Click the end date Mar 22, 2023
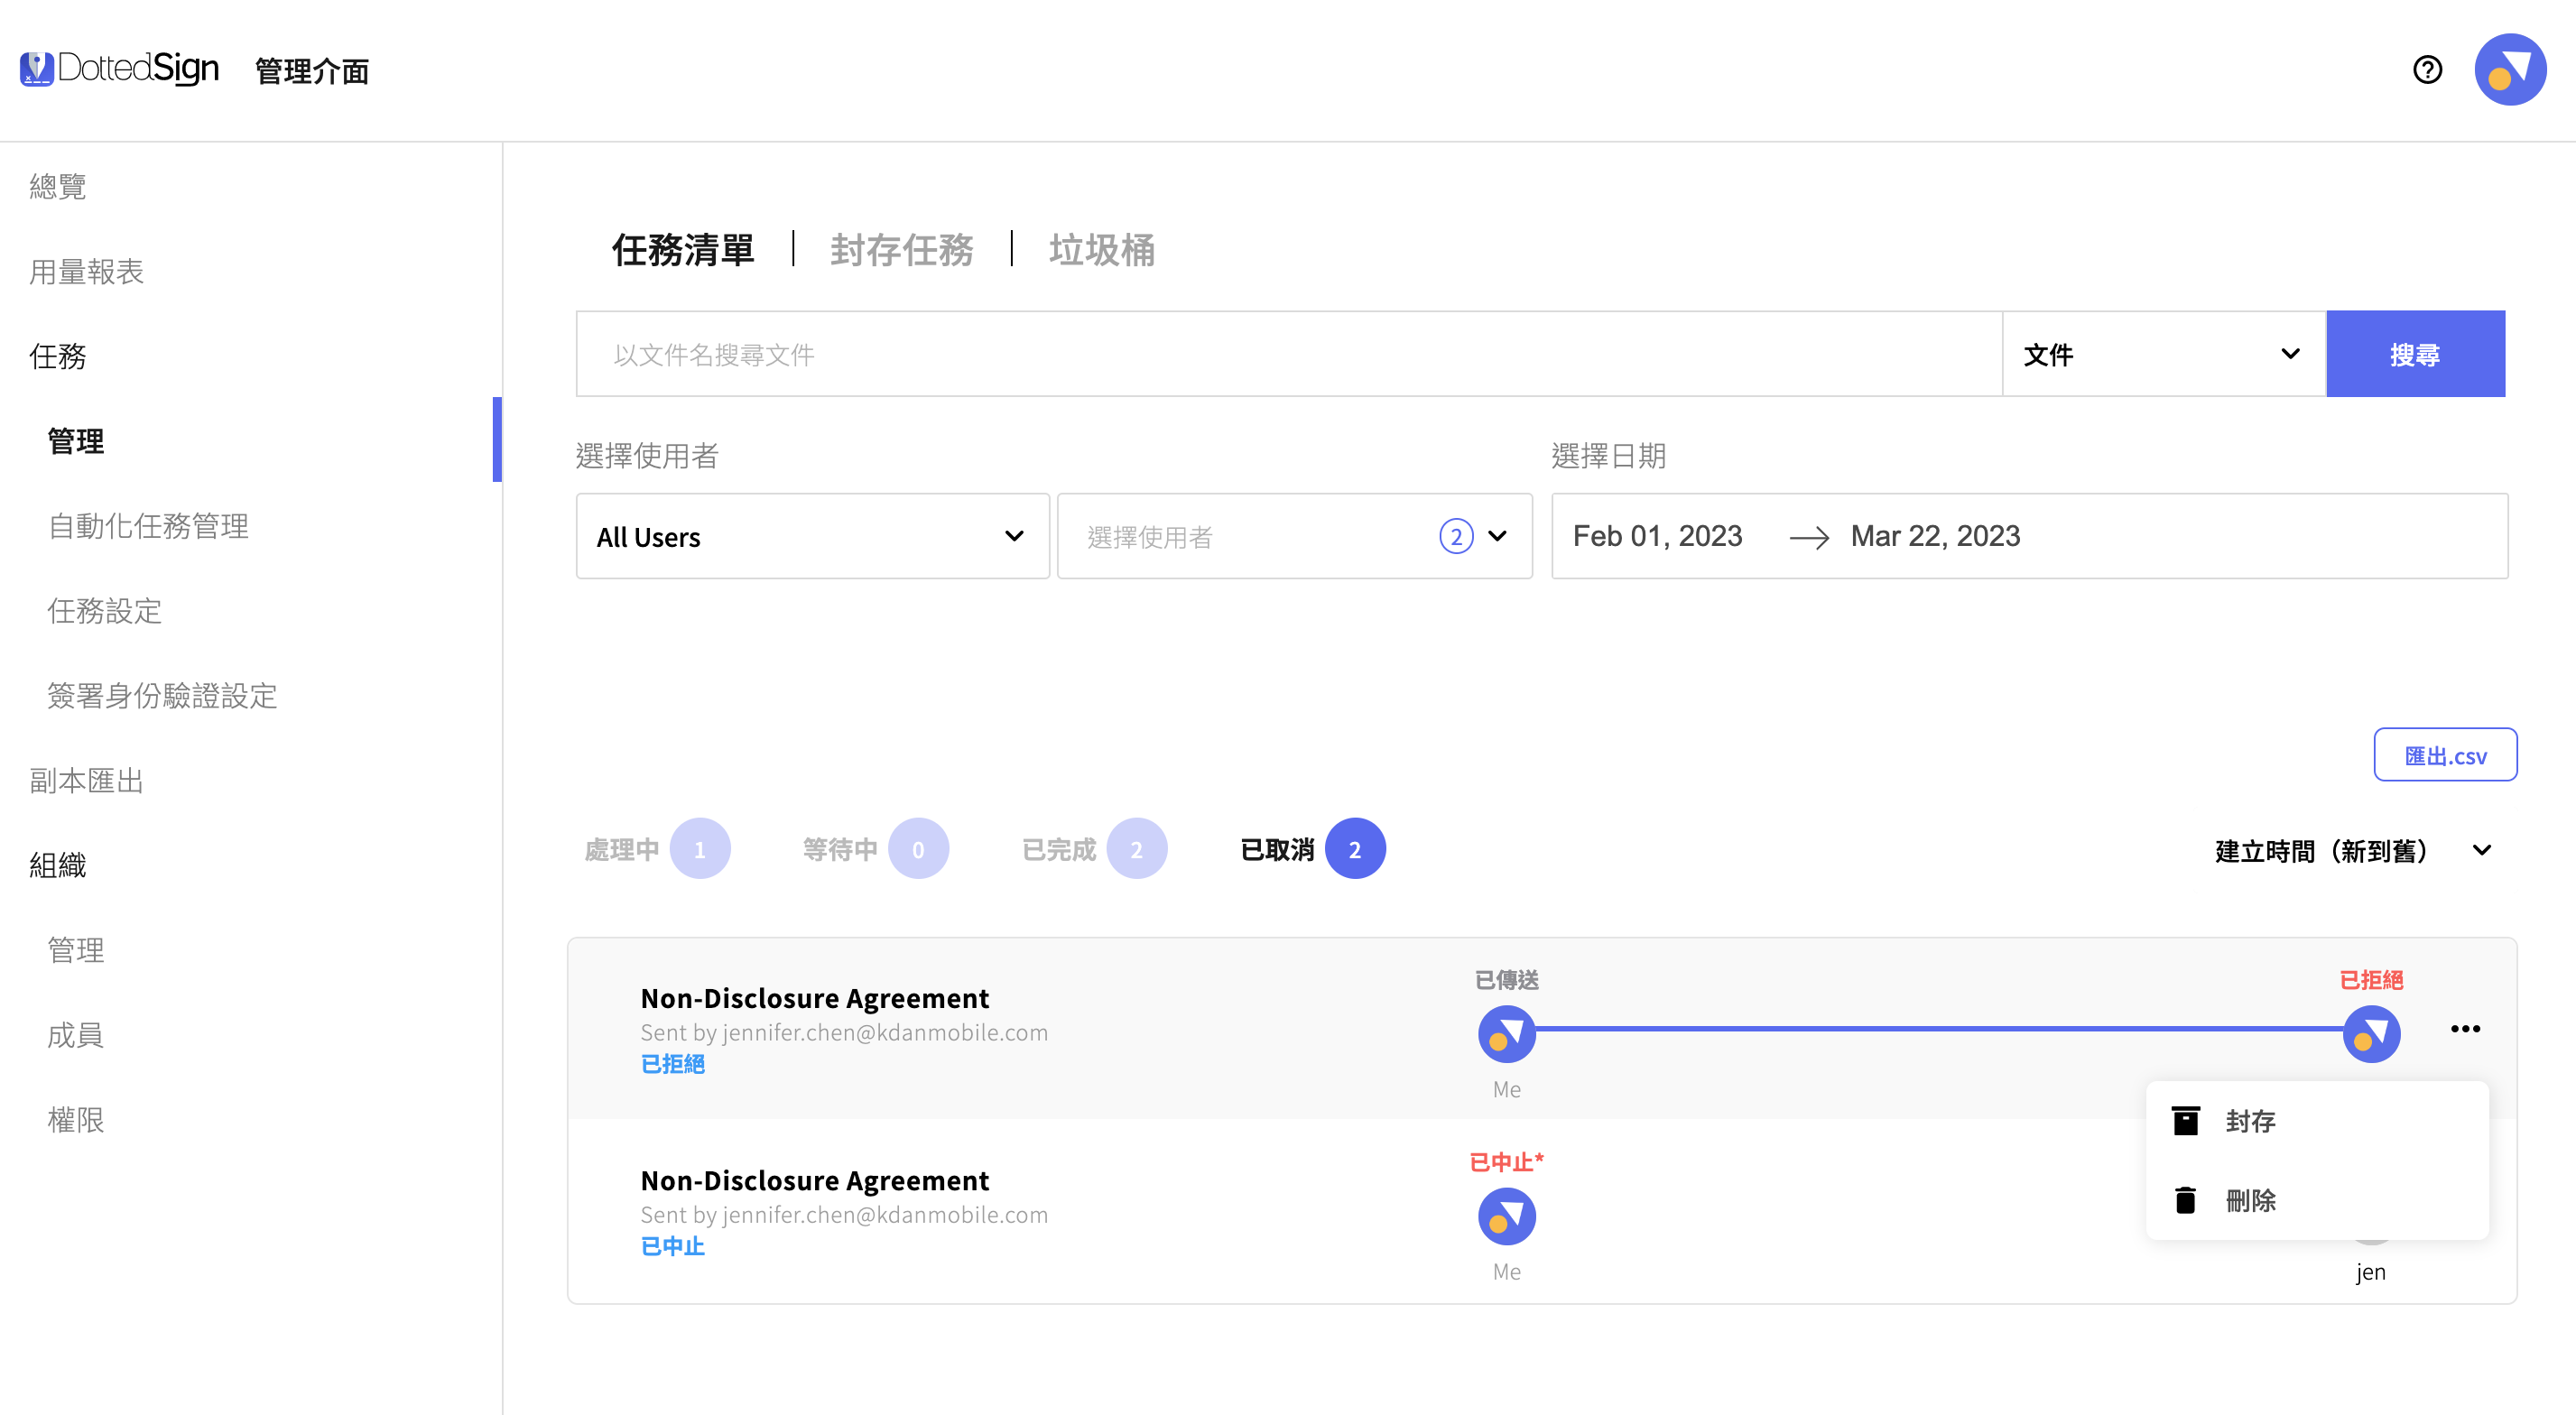Image resolution: width=2576 pixels, height=1415 pixels. (x=1936, y=536)
